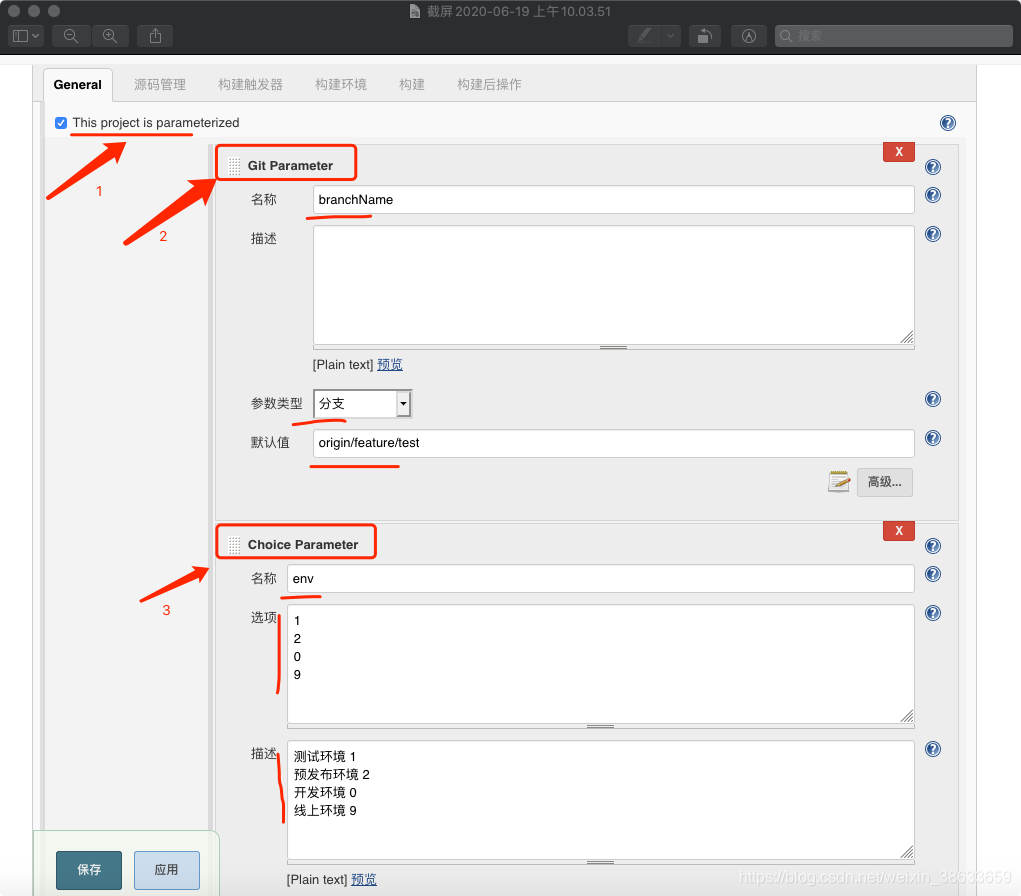Preview the Choice Parameter description
Screen dimensions: 1021x896
363,880
